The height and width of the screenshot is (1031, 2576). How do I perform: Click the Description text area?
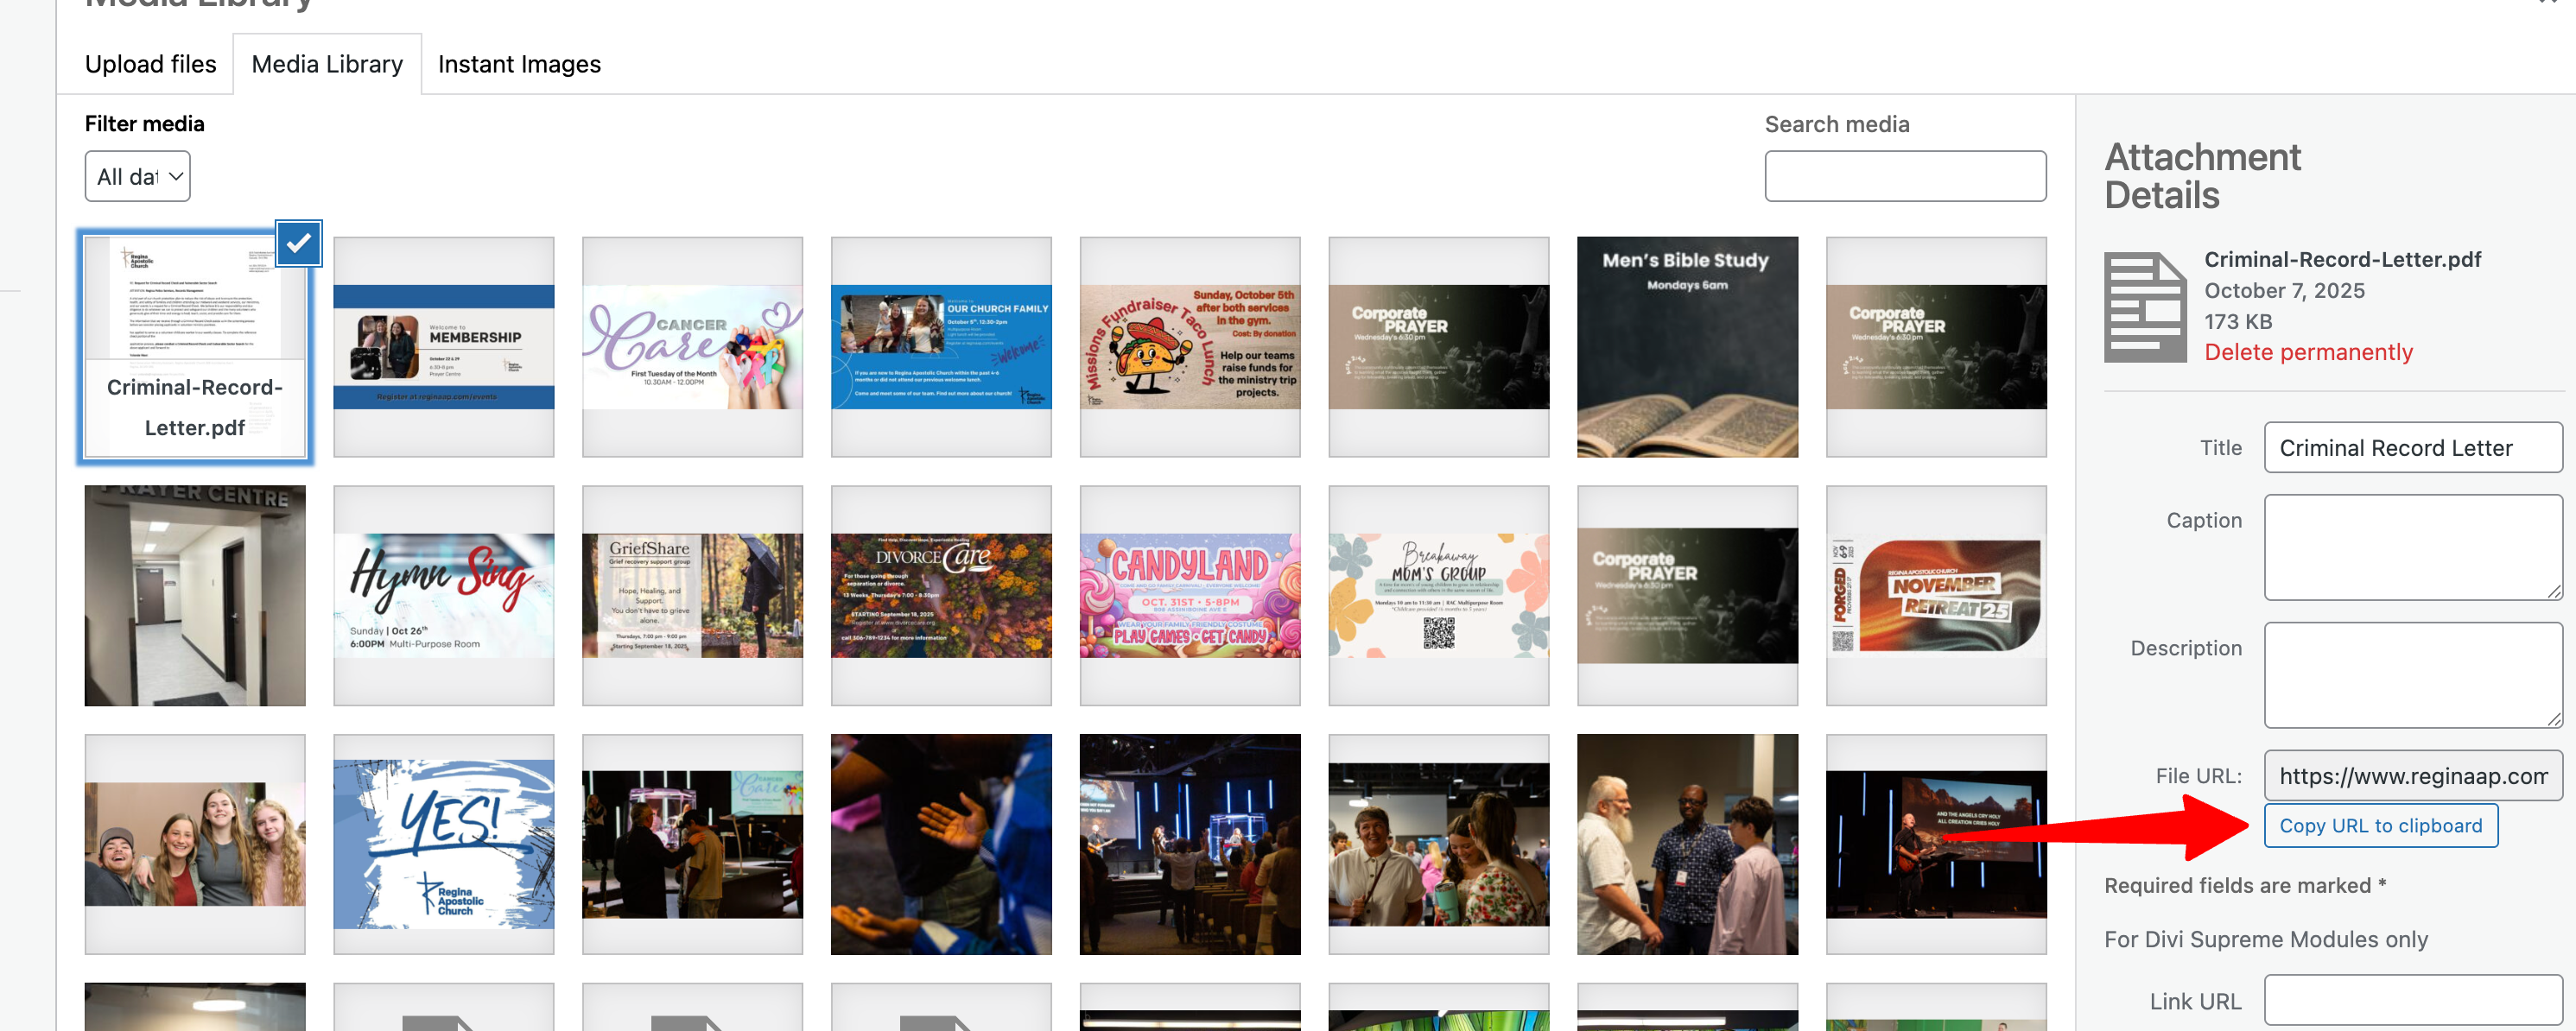tap(2412, 675)
